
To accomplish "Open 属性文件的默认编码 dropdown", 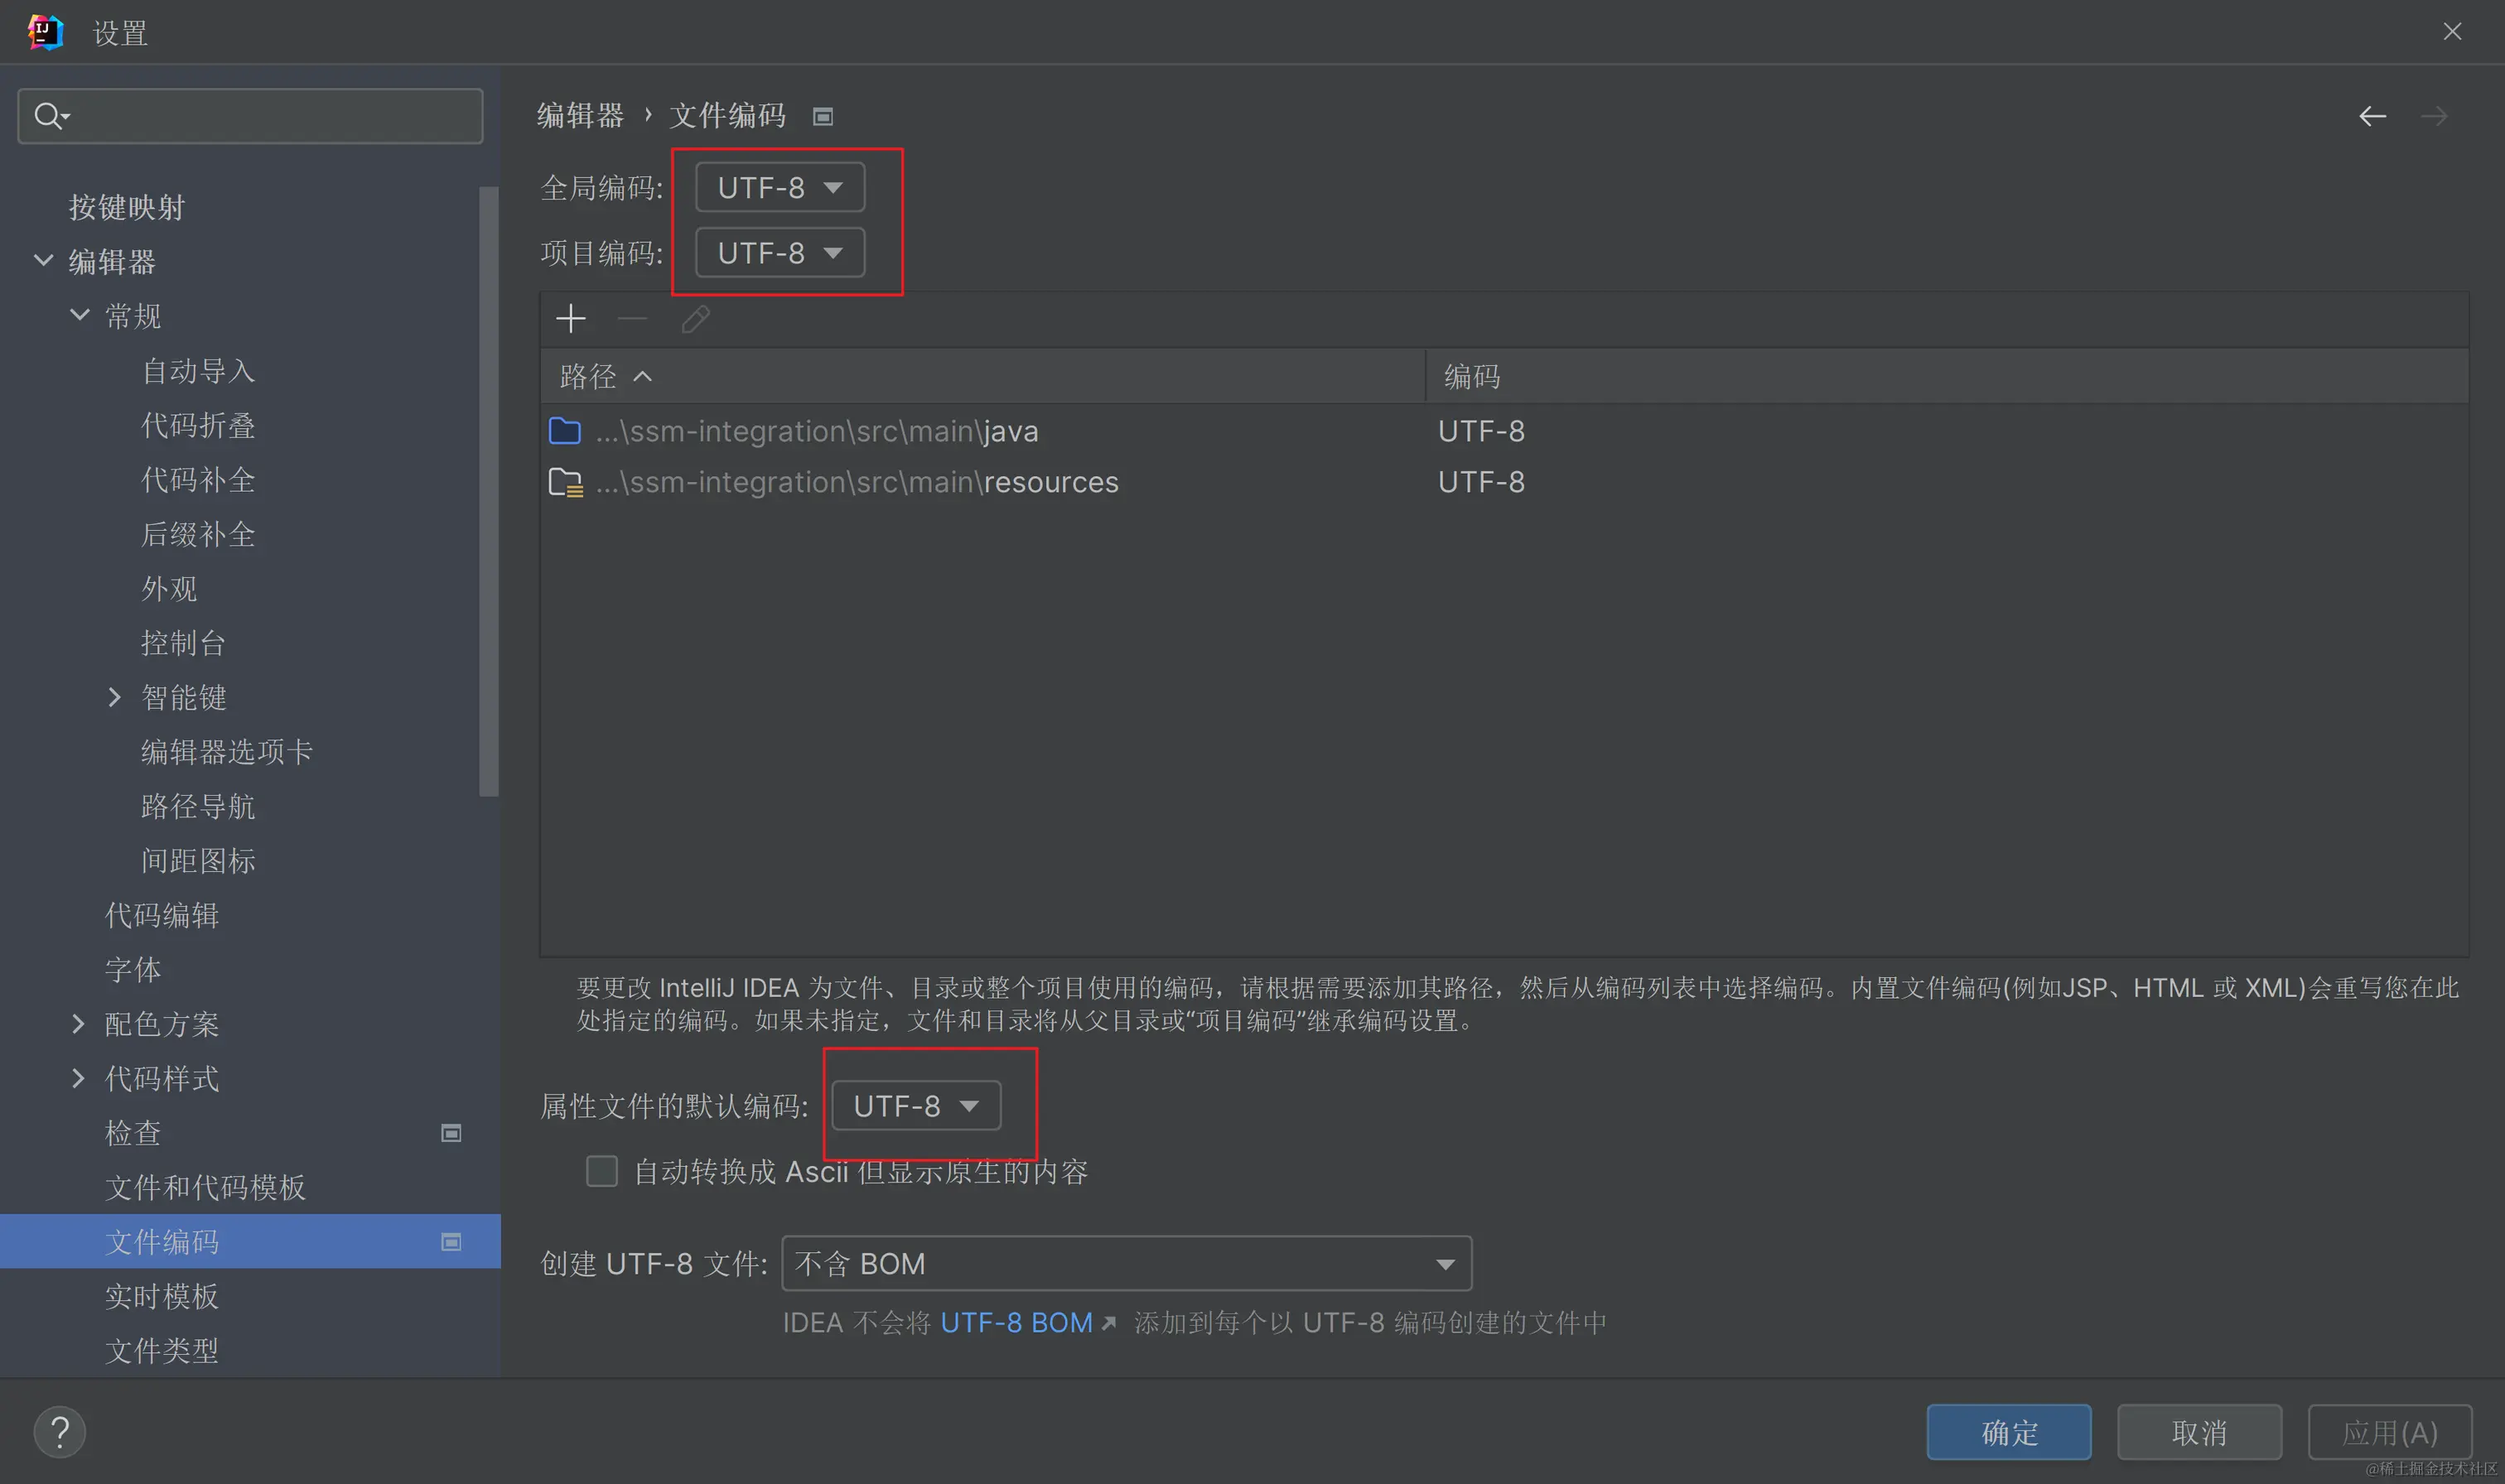I will point(915,1106).
